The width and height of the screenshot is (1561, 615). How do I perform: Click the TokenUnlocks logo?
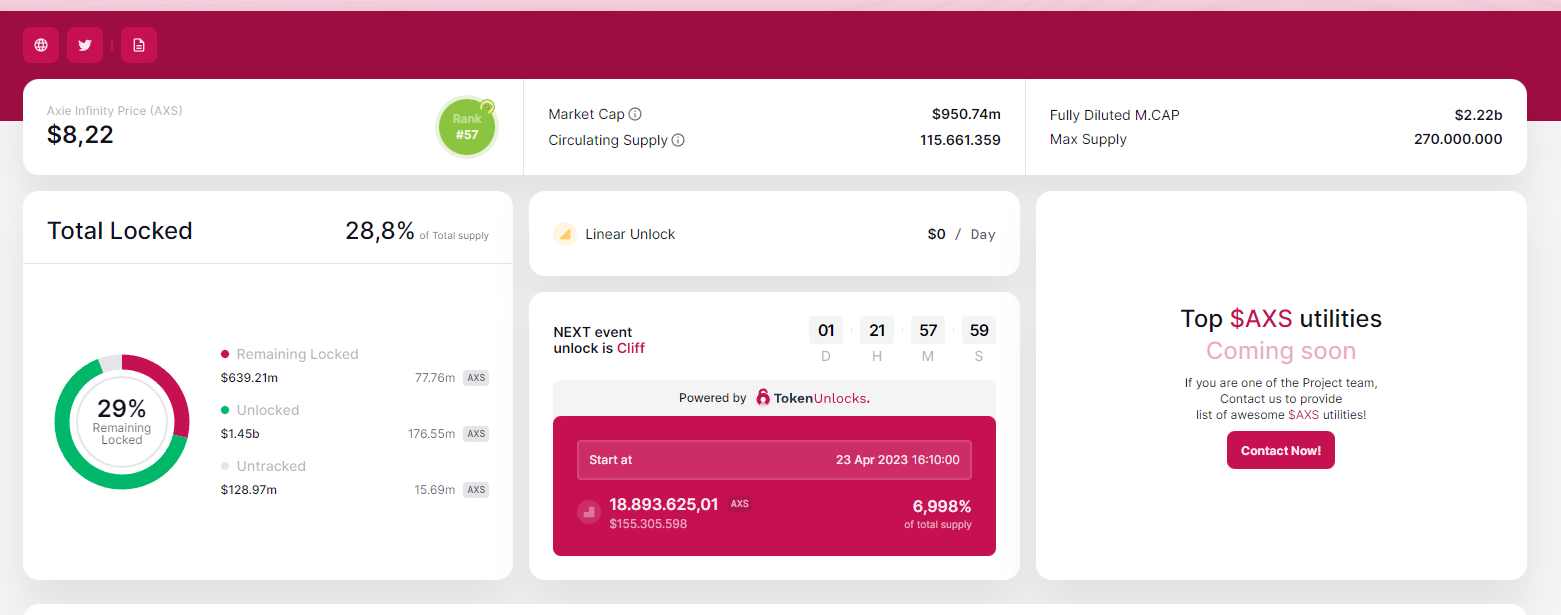[813, 398]
